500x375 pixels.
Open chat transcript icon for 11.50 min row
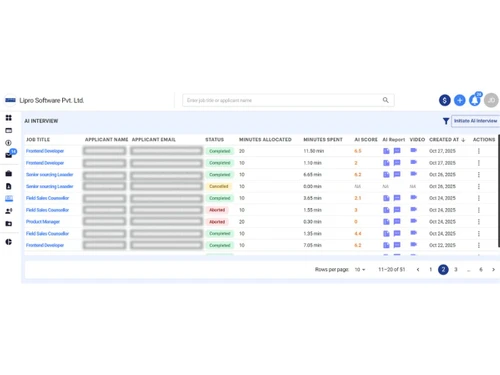[397, 151]
